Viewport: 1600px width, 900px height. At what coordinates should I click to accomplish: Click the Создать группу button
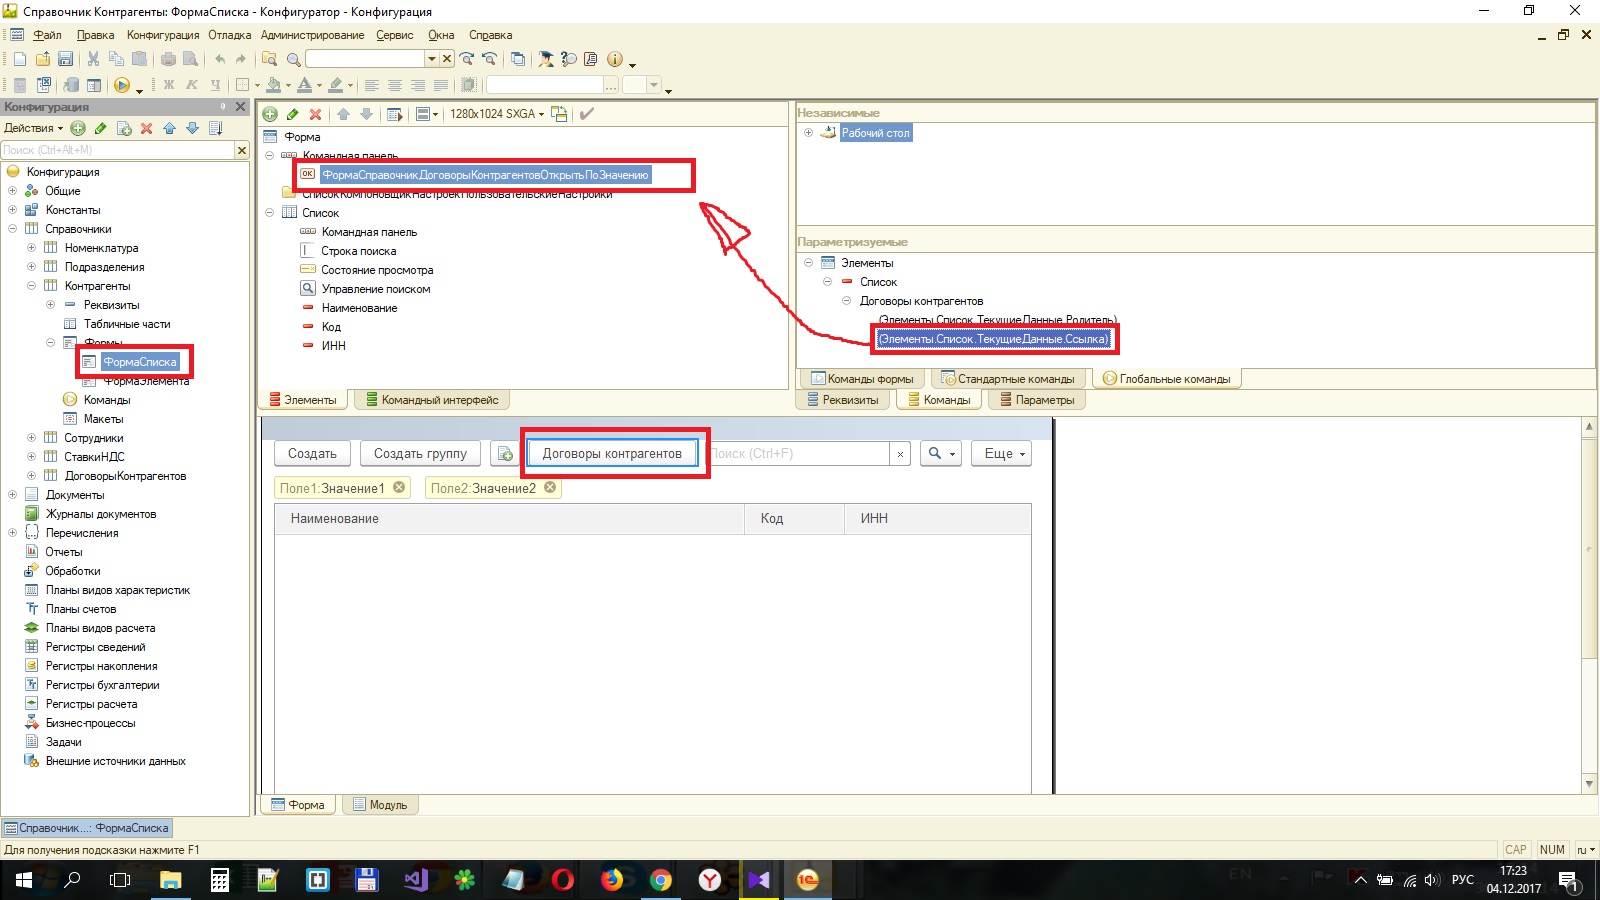point(420,454)
